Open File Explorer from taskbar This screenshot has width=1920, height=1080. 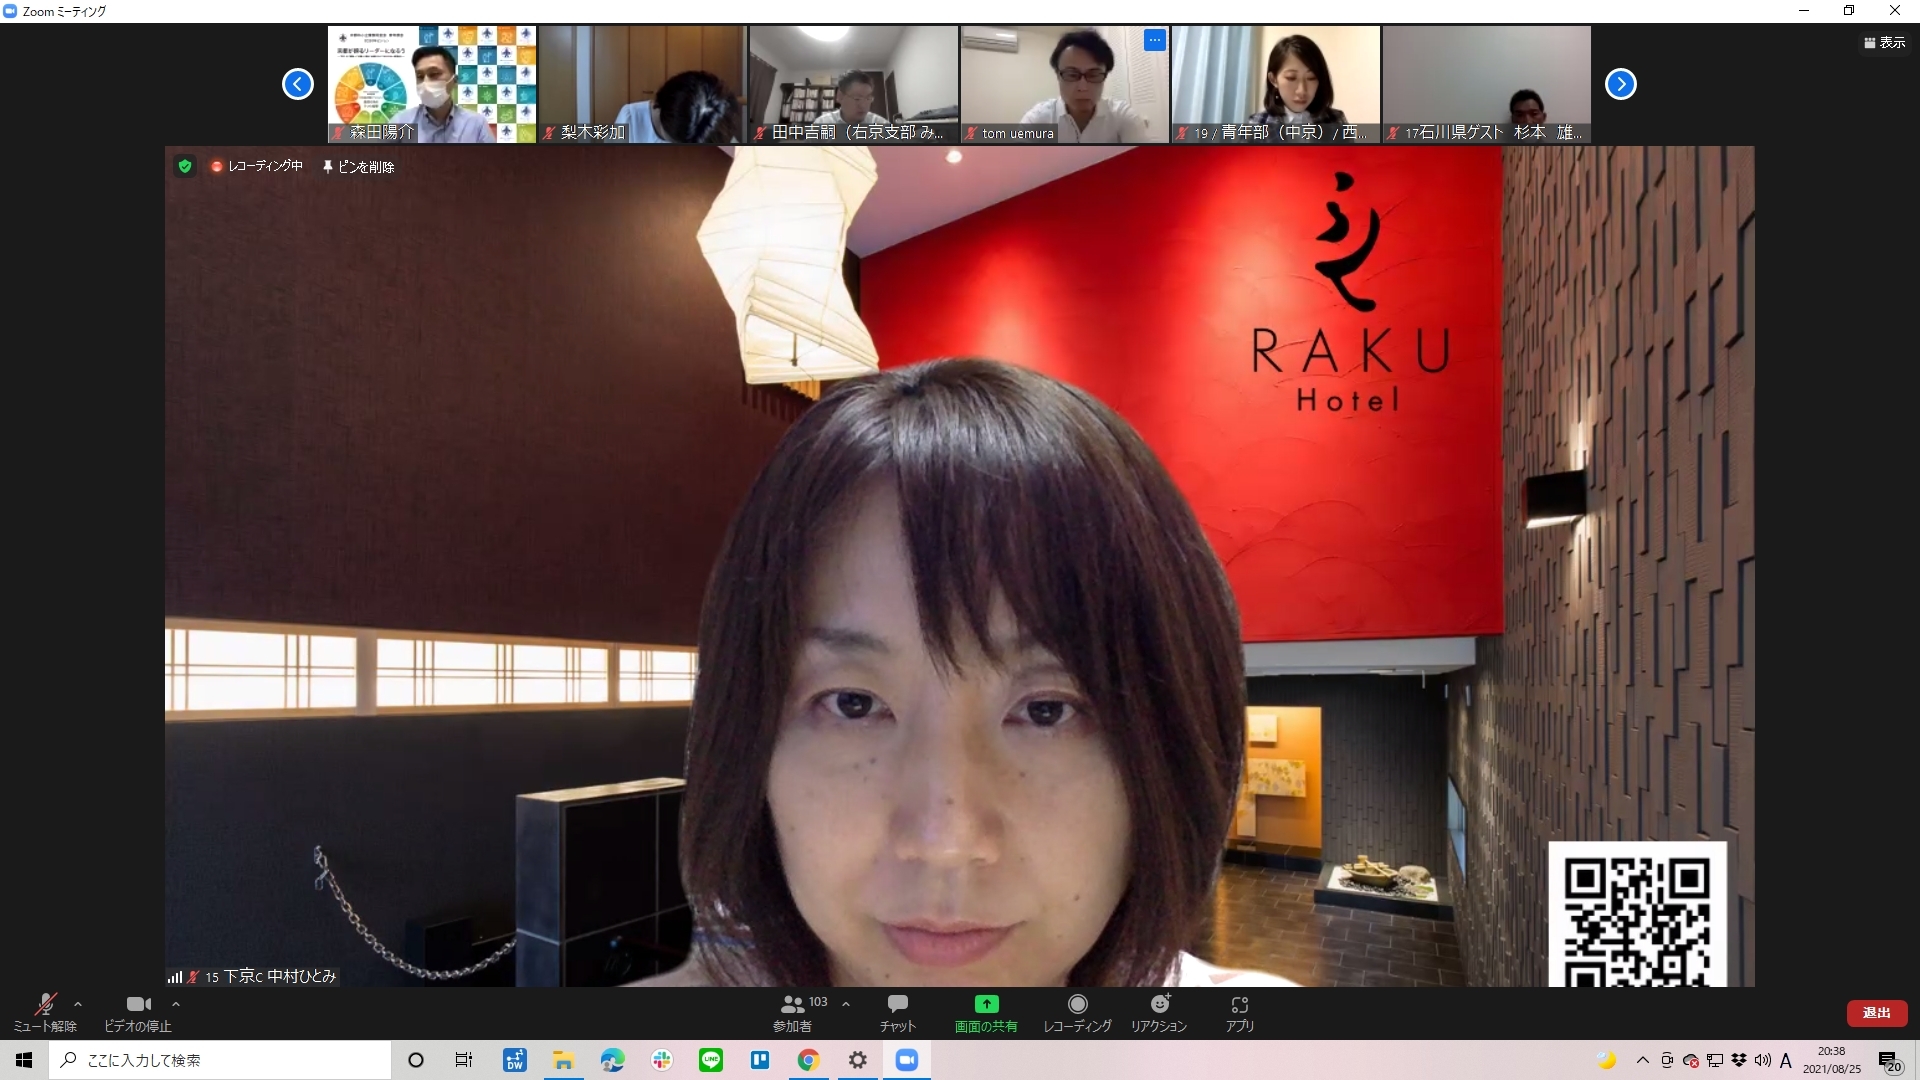pos(564,1060)
